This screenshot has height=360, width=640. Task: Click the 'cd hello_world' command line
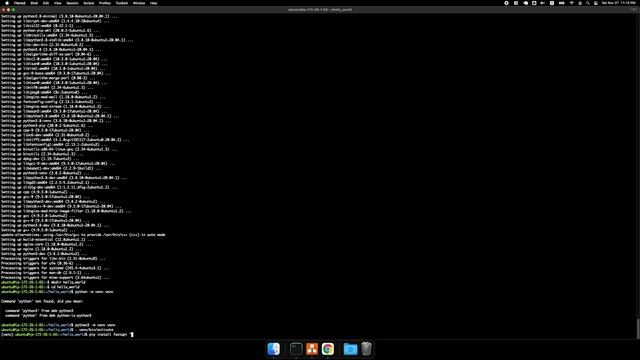40,287
